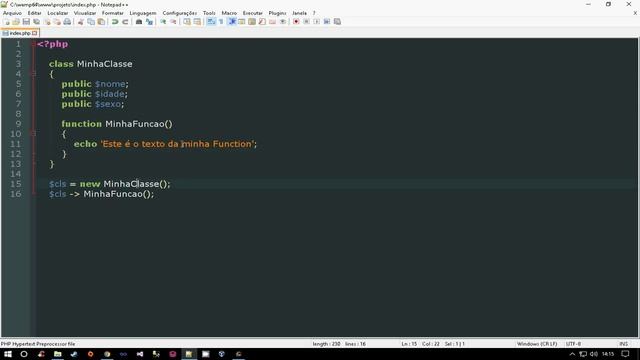640x360 pixels.
Task: Click the 'public $idade;' code line
Action: click(x=95, y=94)
